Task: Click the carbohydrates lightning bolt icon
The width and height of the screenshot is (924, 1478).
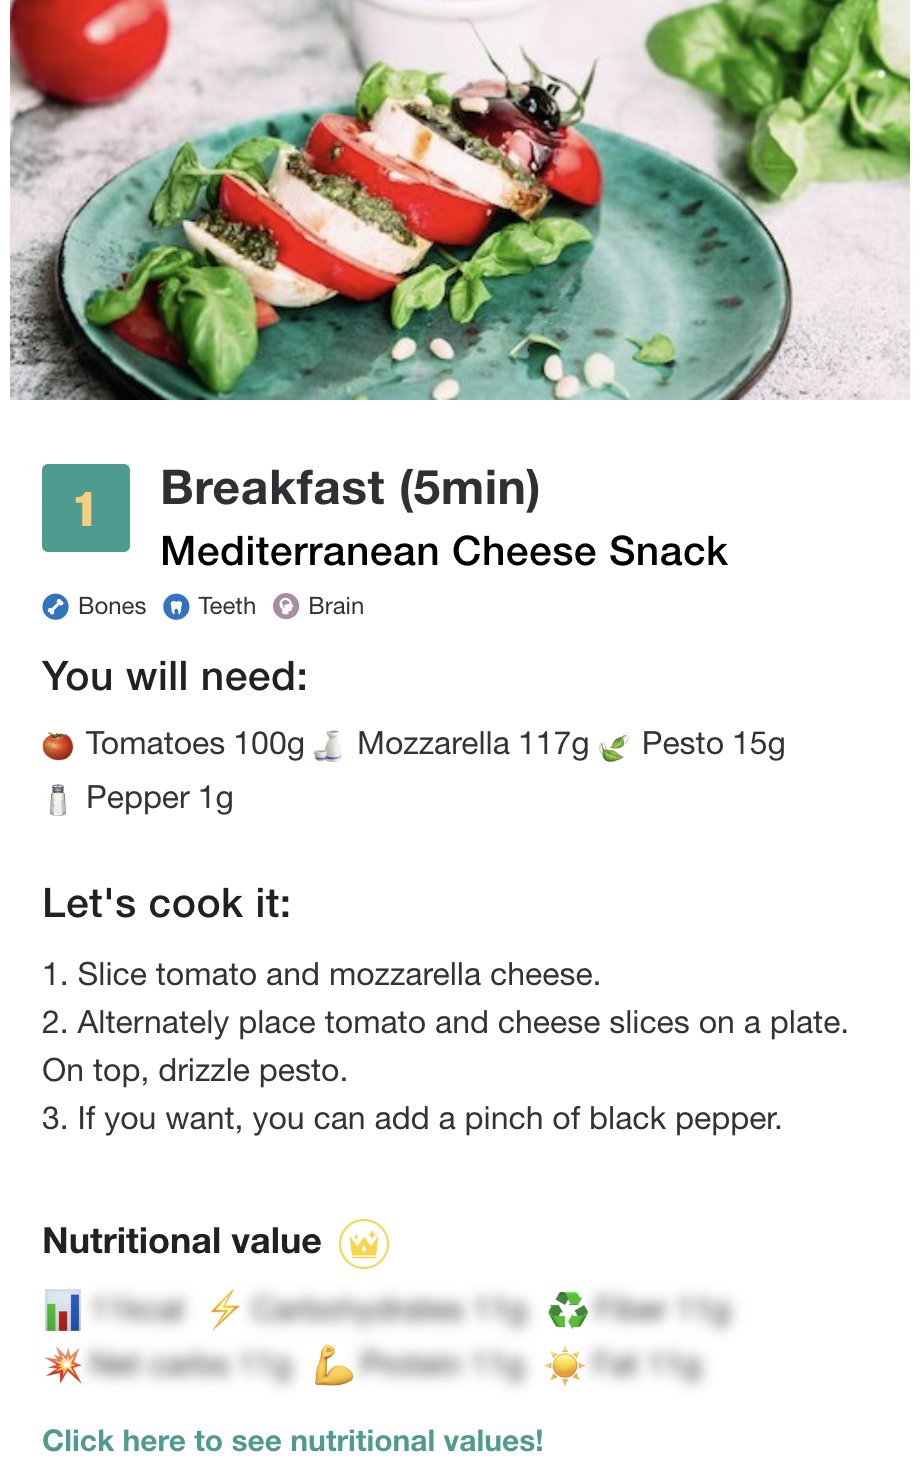Action: click(x=225, y=1309)
